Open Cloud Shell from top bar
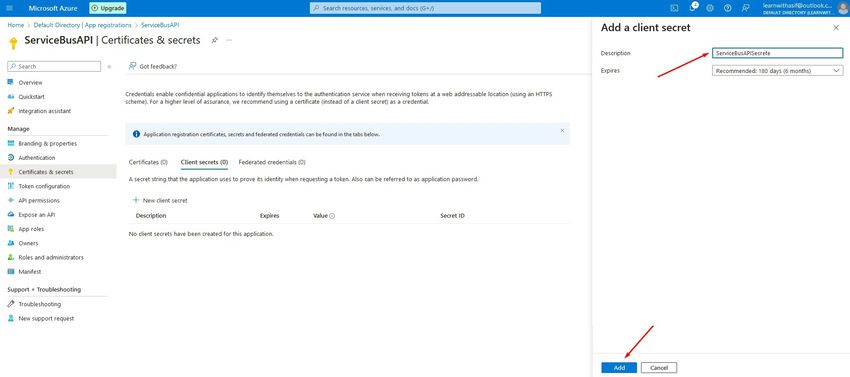Image resolution: width=850 pixels, height=377 pixels. click(x=674, y=8)
